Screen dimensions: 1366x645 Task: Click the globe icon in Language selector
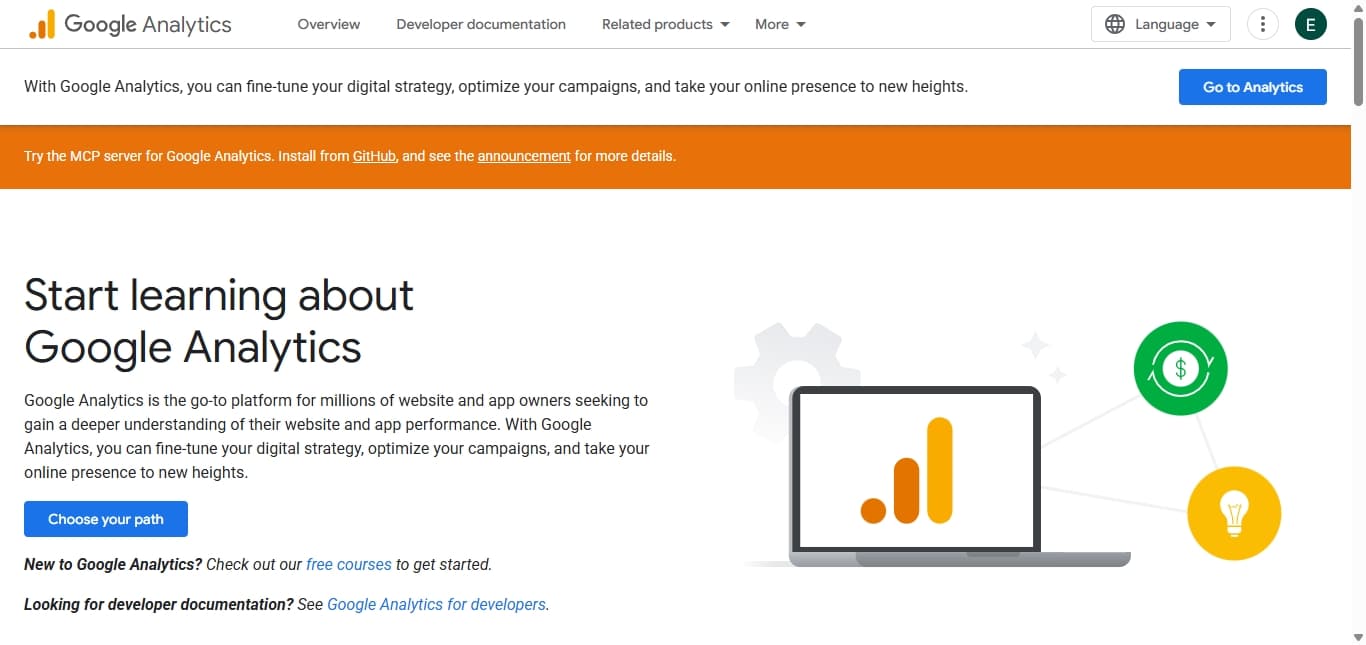tap(1115, 24)
